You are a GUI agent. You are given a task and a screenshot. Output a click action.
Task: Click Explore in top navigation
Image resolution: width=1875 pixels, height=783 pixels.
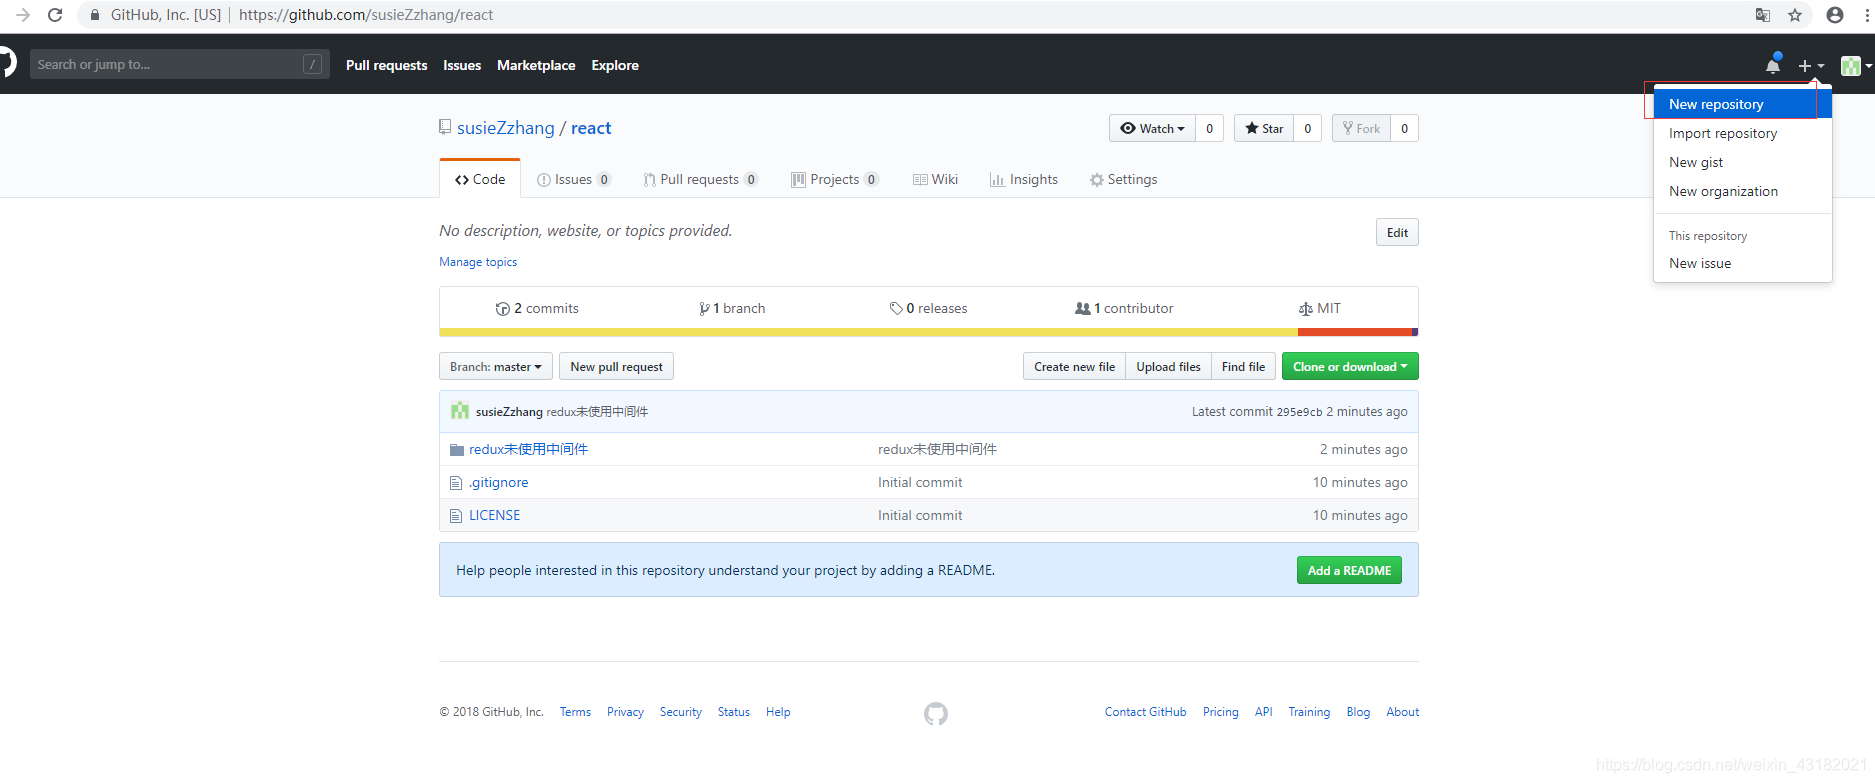point(615,65)
